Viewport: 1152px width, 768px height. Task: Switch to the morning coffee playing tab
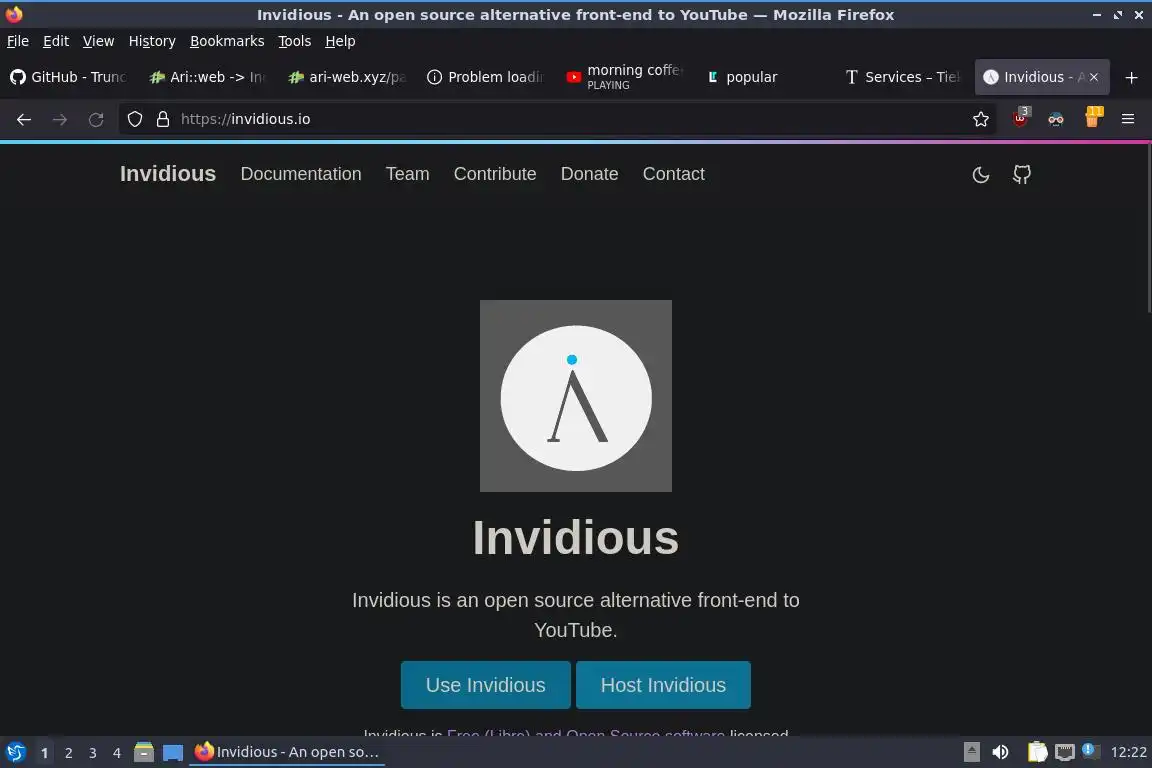(624, 77)
